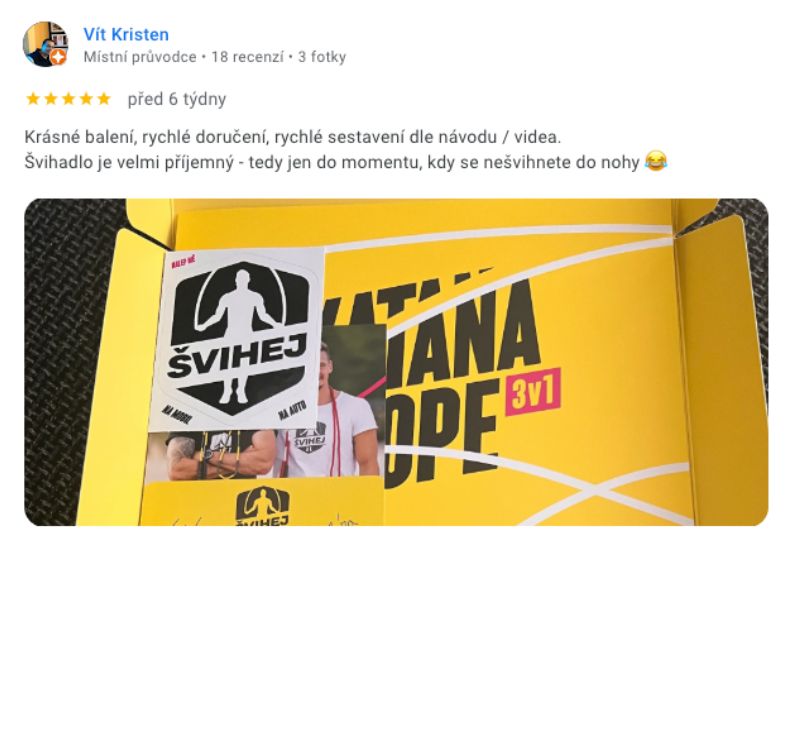Open Vít Kristen's profile avatar
This screenshot has height=744, width=794.
pyautogui.click(x=45, y=44)
